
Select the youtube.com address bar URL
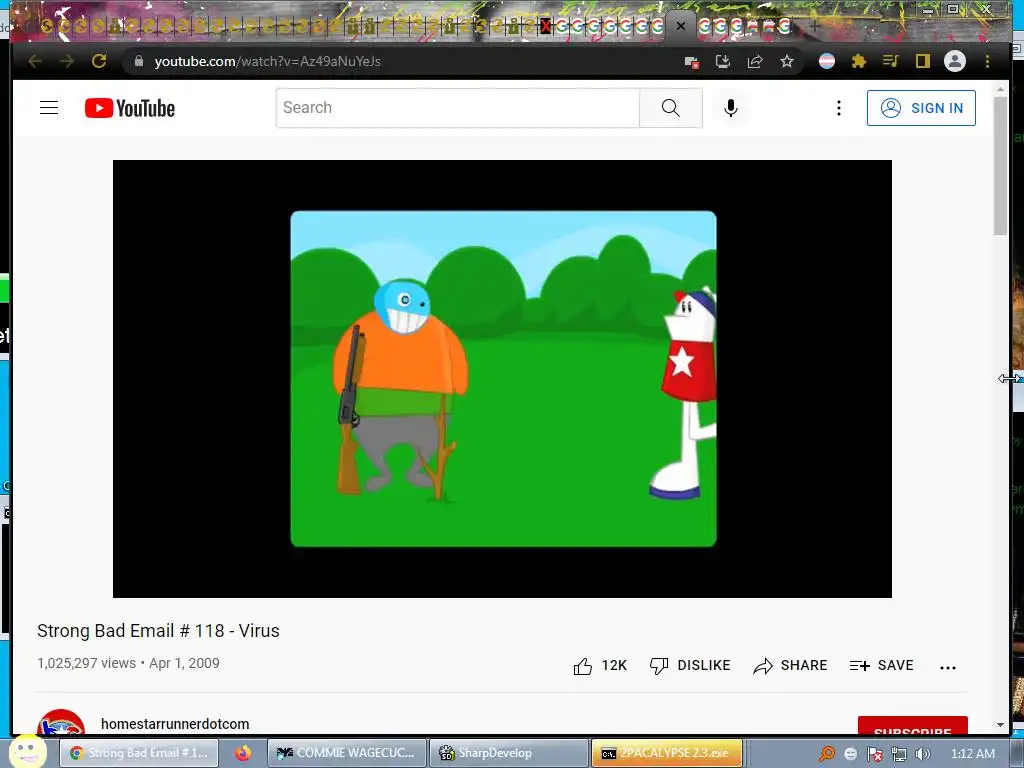point(267,61)
